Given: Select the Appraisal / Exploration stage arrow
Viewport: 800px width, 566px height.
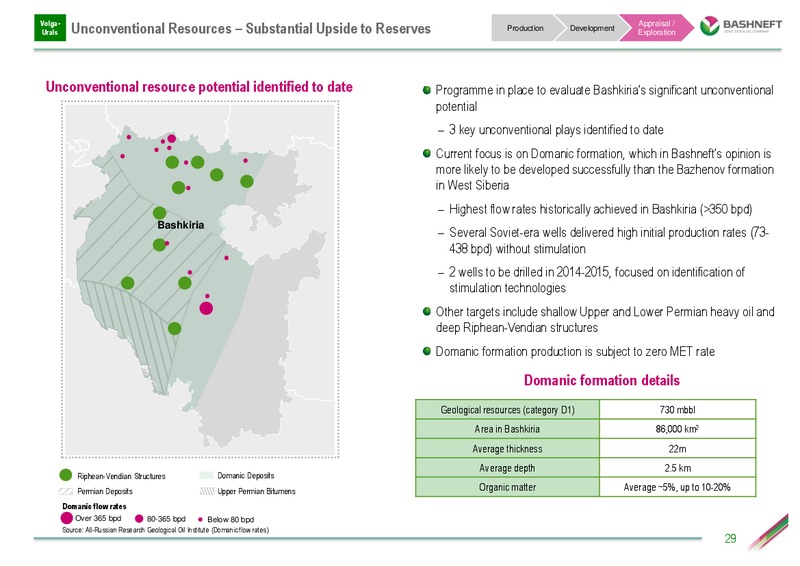Looking at the screenshot, I should point(657,28).
